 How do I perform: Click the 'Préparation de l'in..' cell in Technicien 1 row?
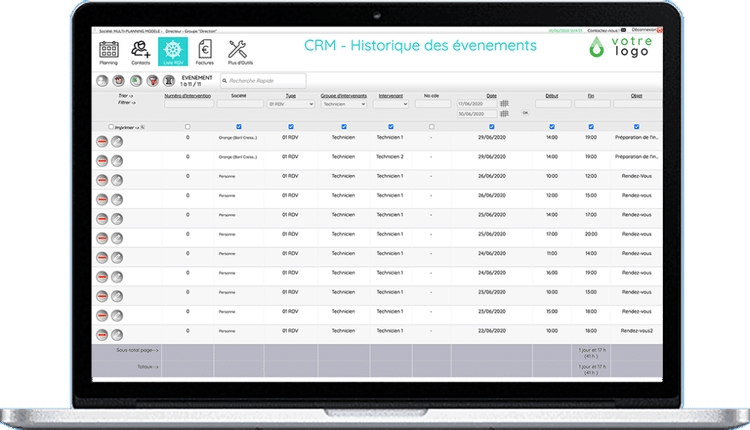pyautogui.click(x=637, y=137)
